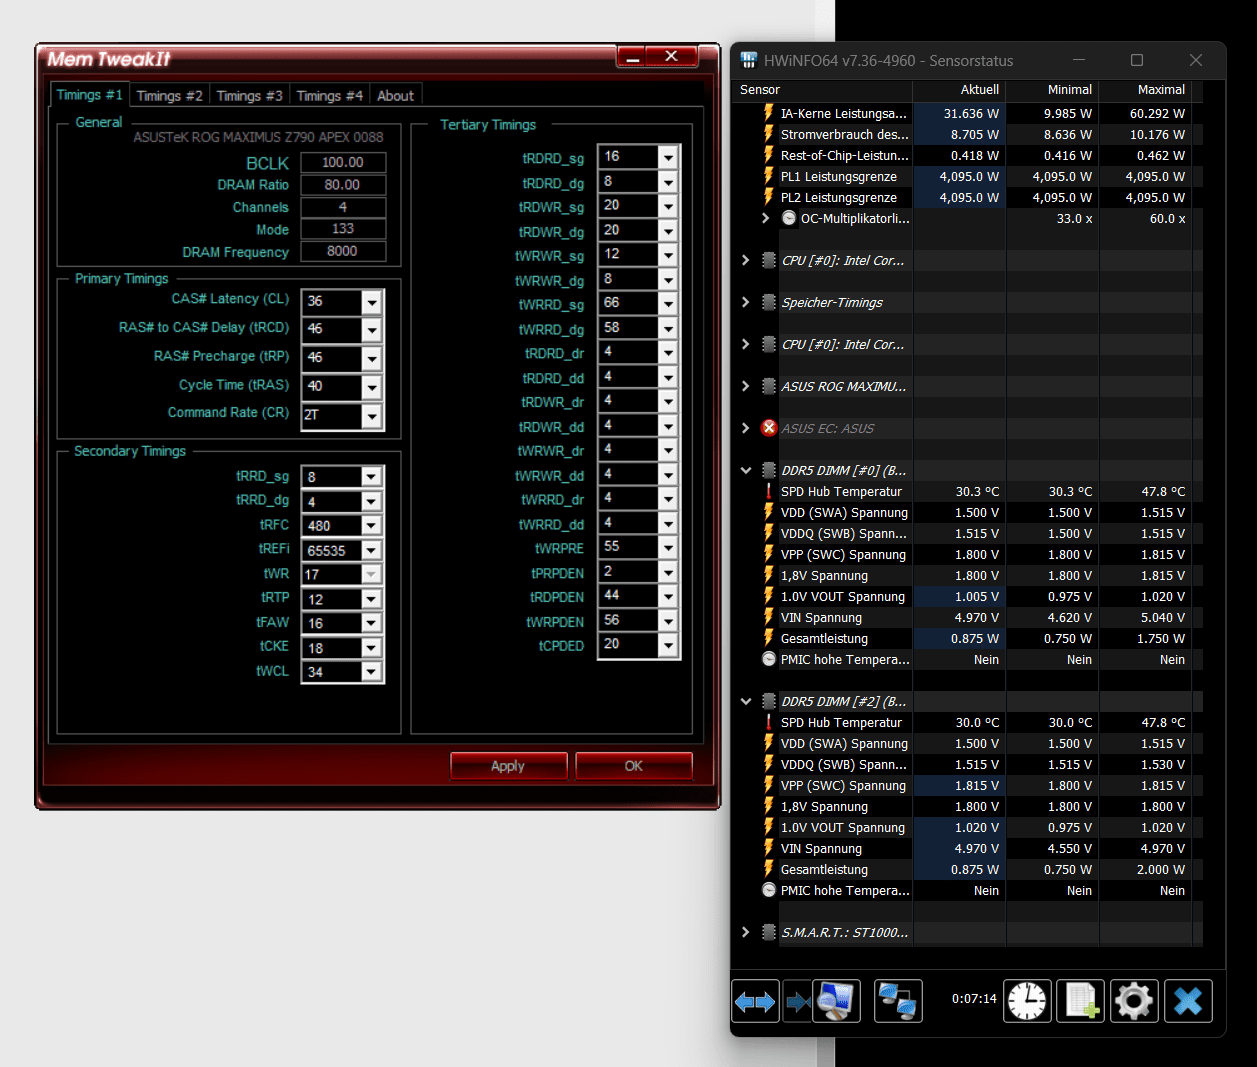Reset sensor timer using the clock icon
This screenshot has height=1067, width=1257.
click(x=1027, y=1001)
